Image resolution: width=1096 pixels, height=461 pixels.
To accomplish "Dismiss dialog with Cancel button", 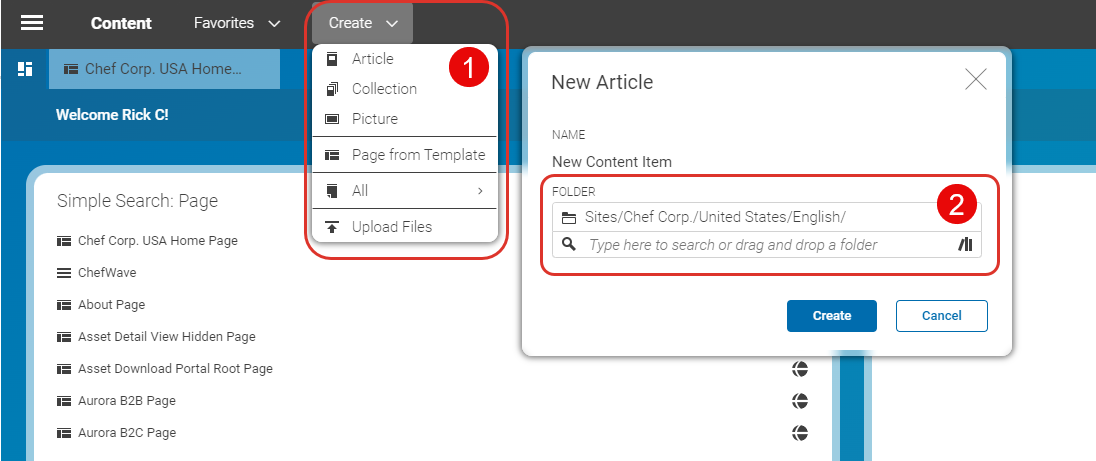I will (x=942, y=316).
